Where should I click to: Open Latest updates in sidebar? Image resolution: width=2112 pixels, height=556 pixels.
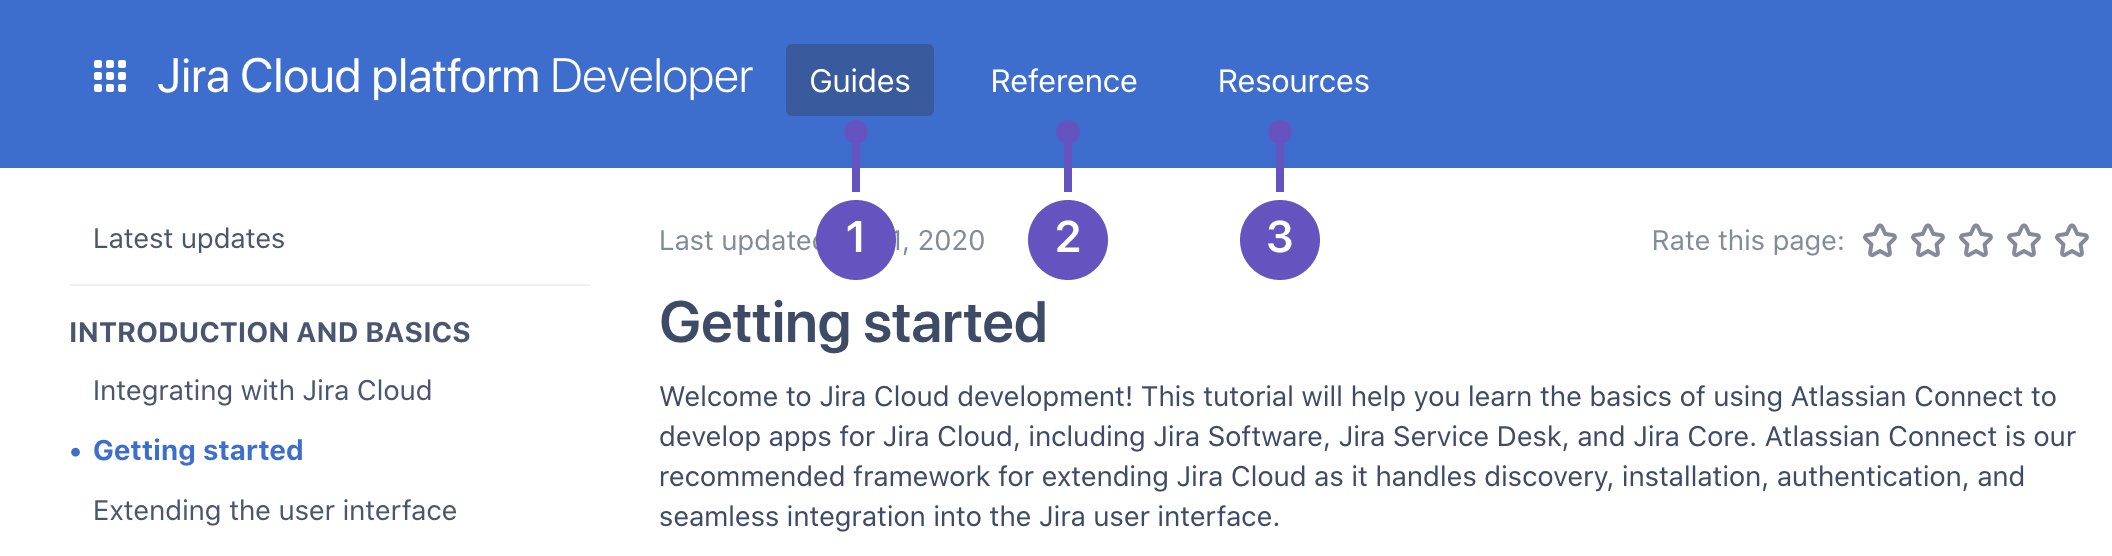tap(189, 239)
